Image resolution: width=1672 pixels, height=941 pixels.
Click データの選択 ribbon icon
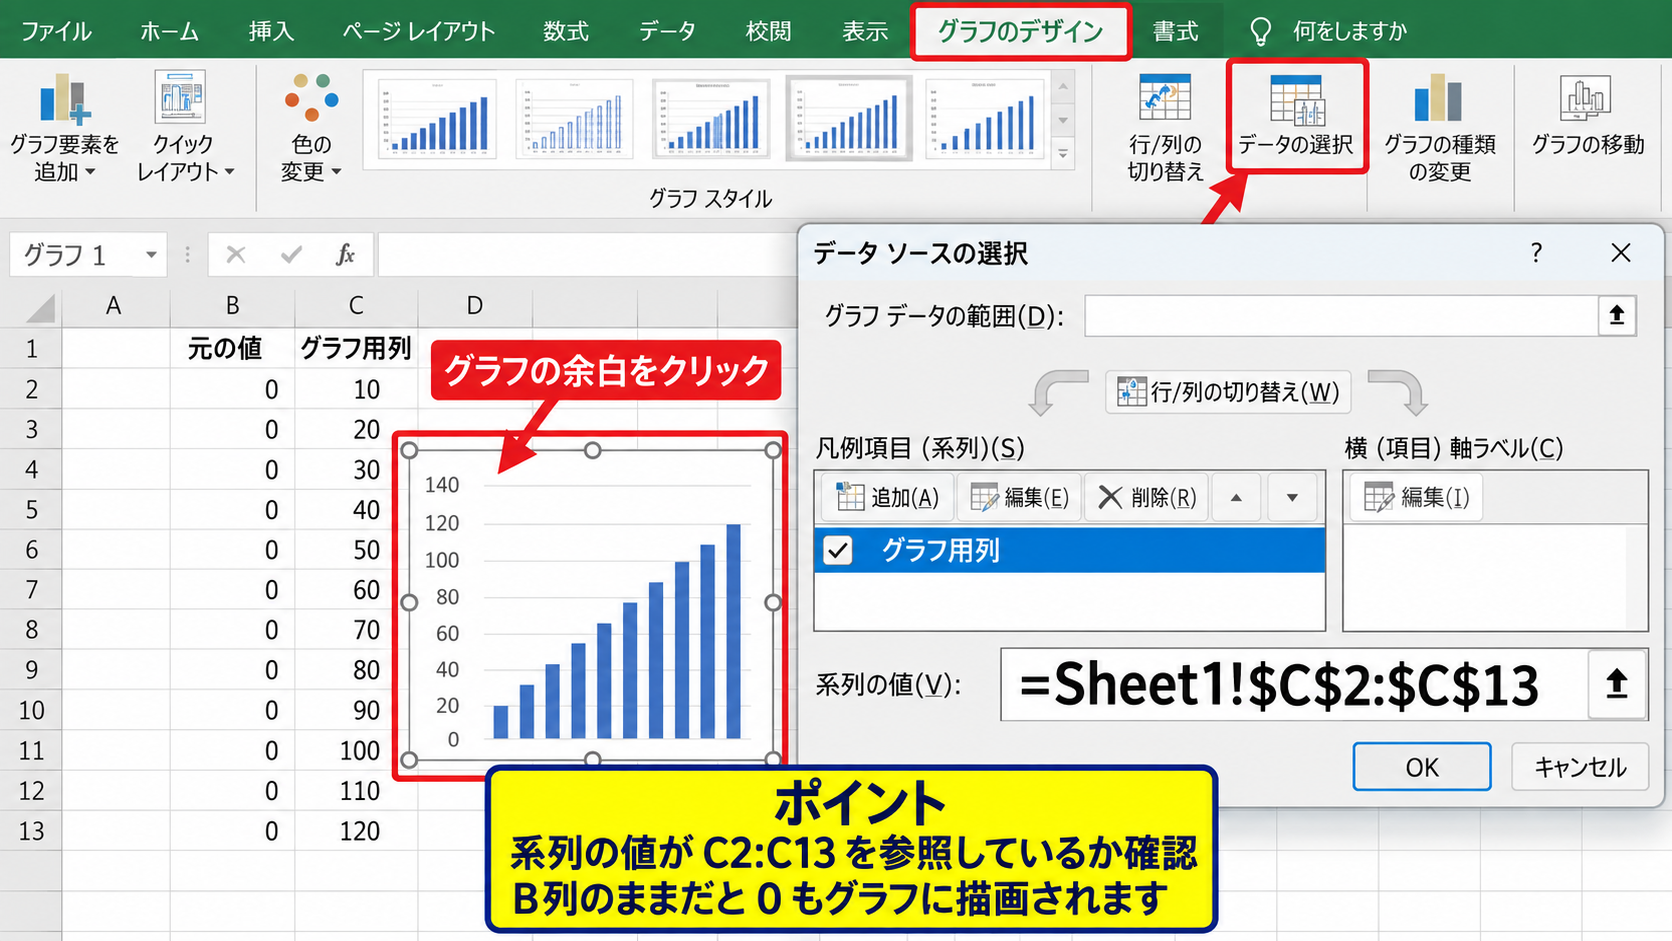tap(1296, 101)
